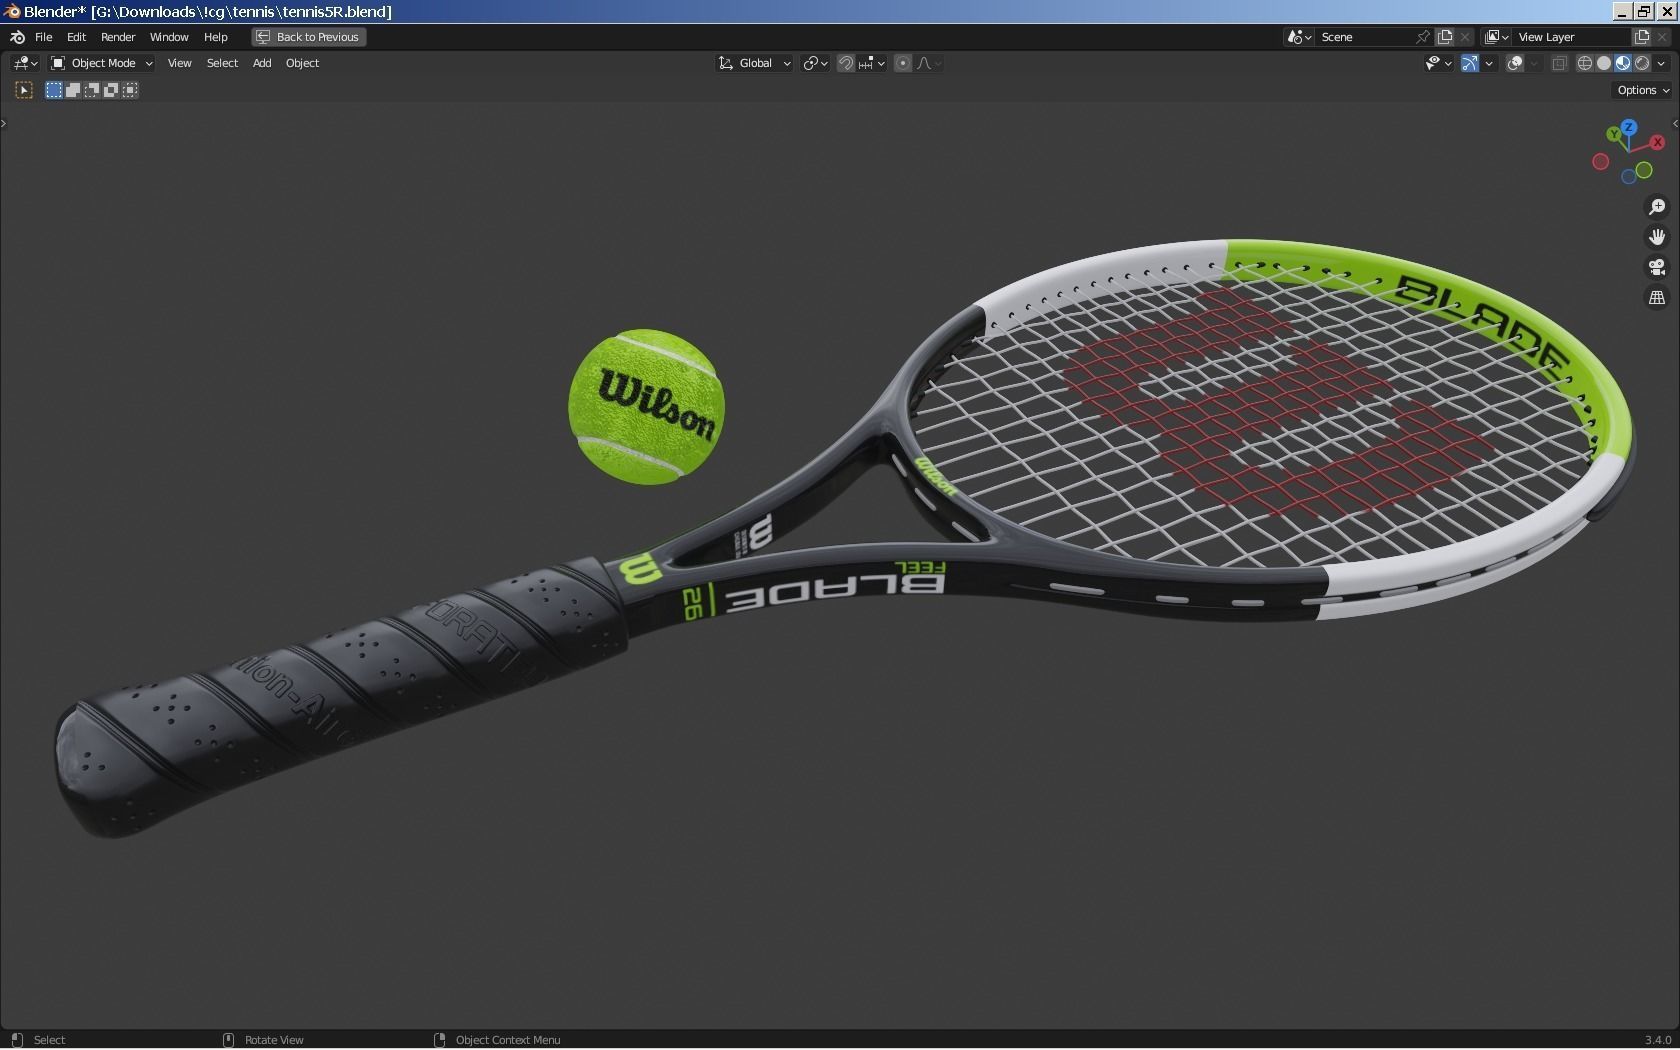Switch to Solid viewport shading
The image size is (1680, 1050).
(x=1604, y=63)
